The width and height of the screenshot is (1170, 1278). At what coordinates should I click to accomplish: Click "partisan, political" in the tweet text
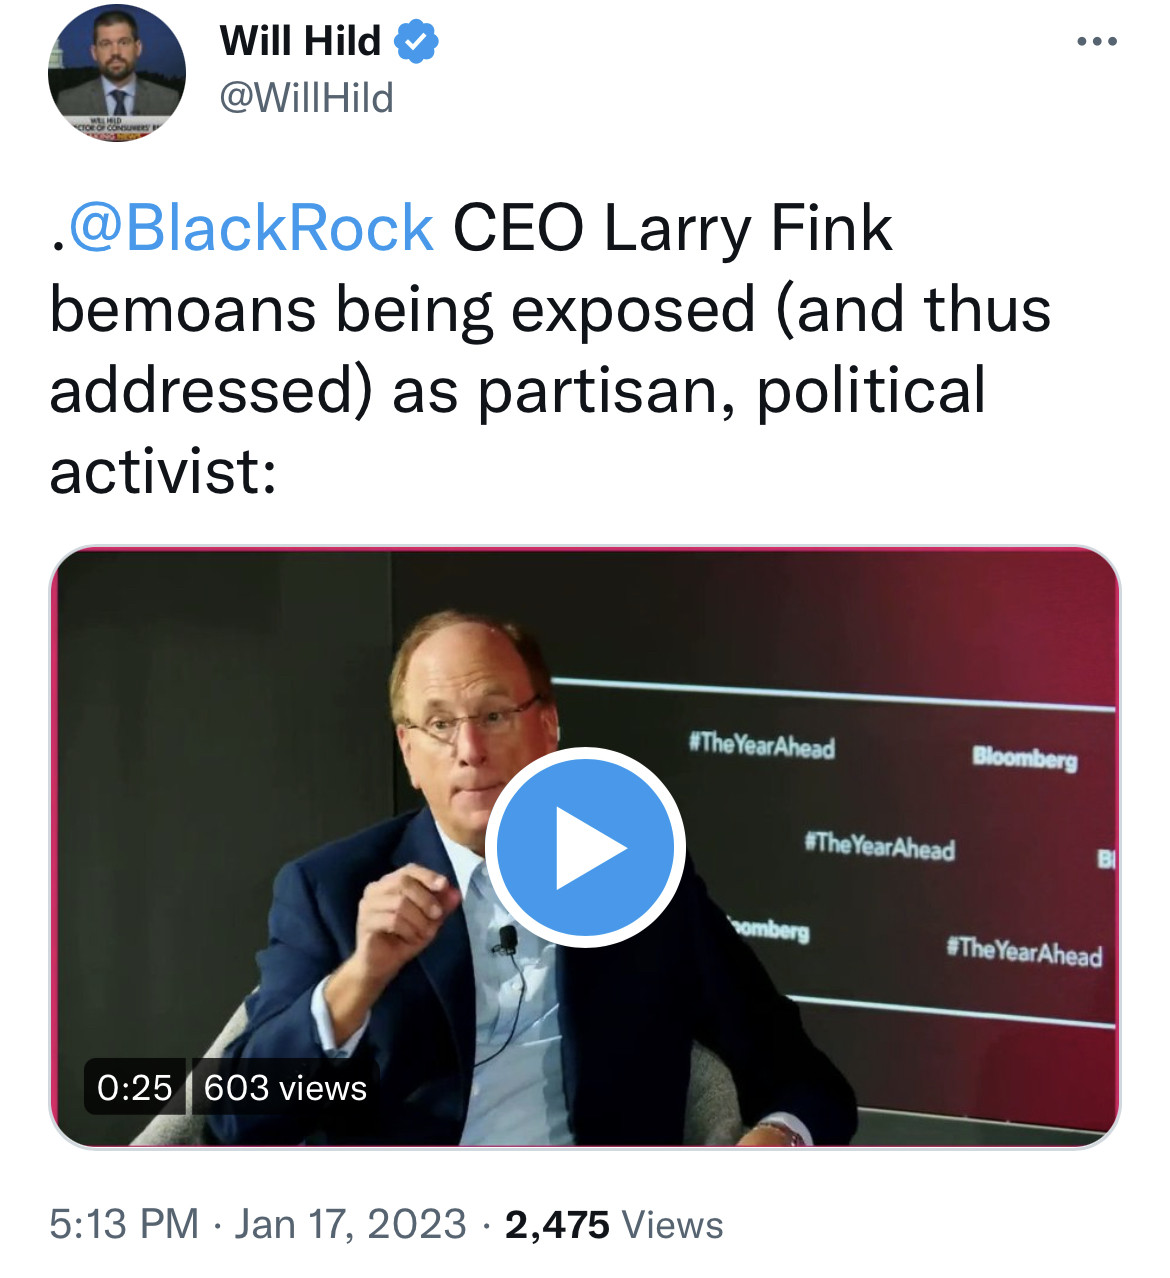[x=730, y=390]
